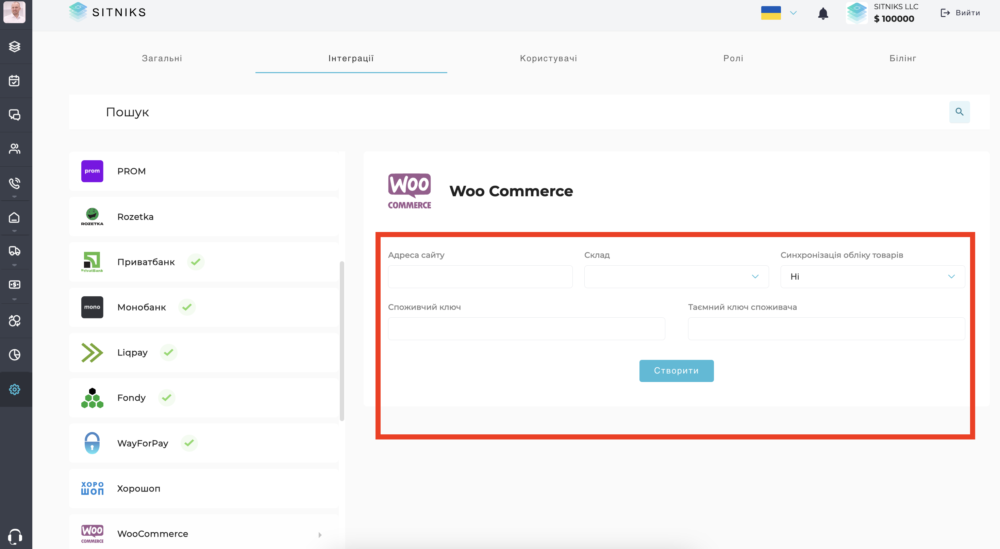Click the Адреса сайту input field

pos(480,277)
